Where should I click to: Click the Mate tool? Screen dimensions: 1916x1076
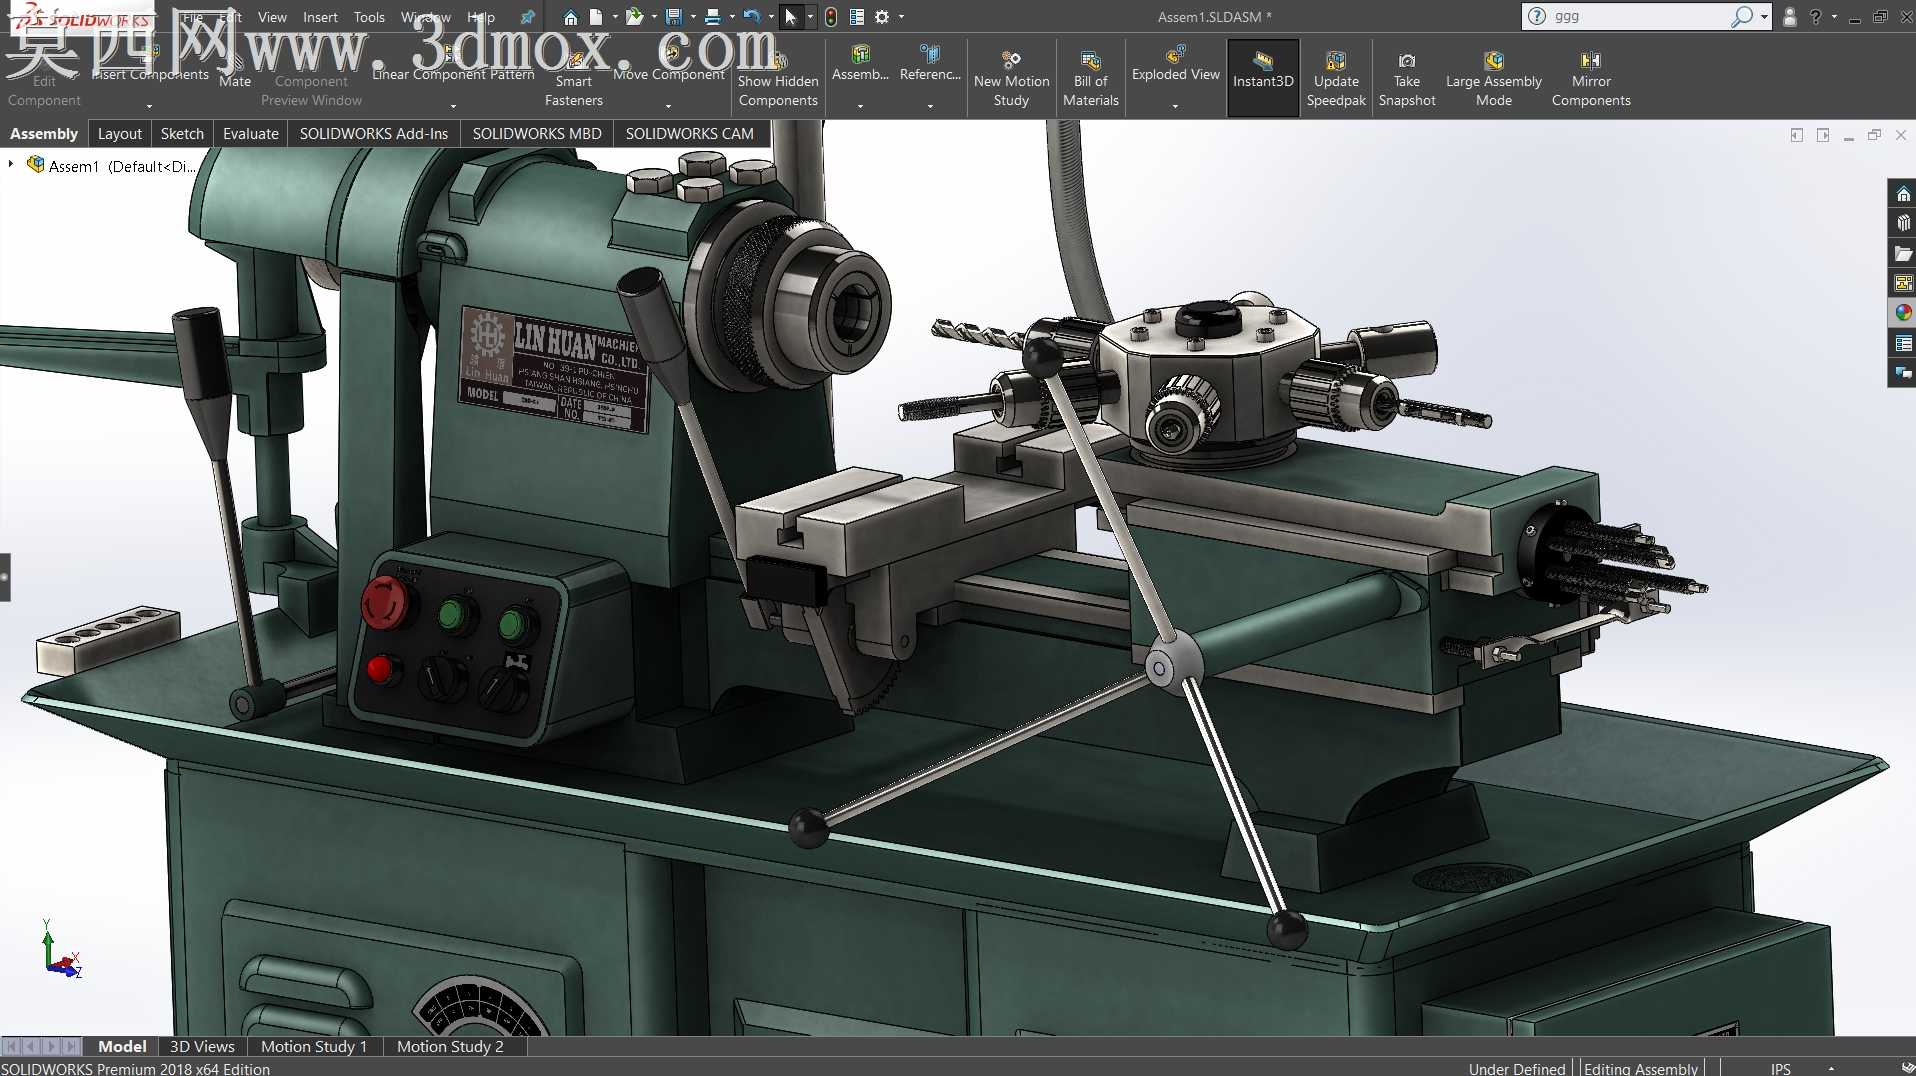coord(235,72)
